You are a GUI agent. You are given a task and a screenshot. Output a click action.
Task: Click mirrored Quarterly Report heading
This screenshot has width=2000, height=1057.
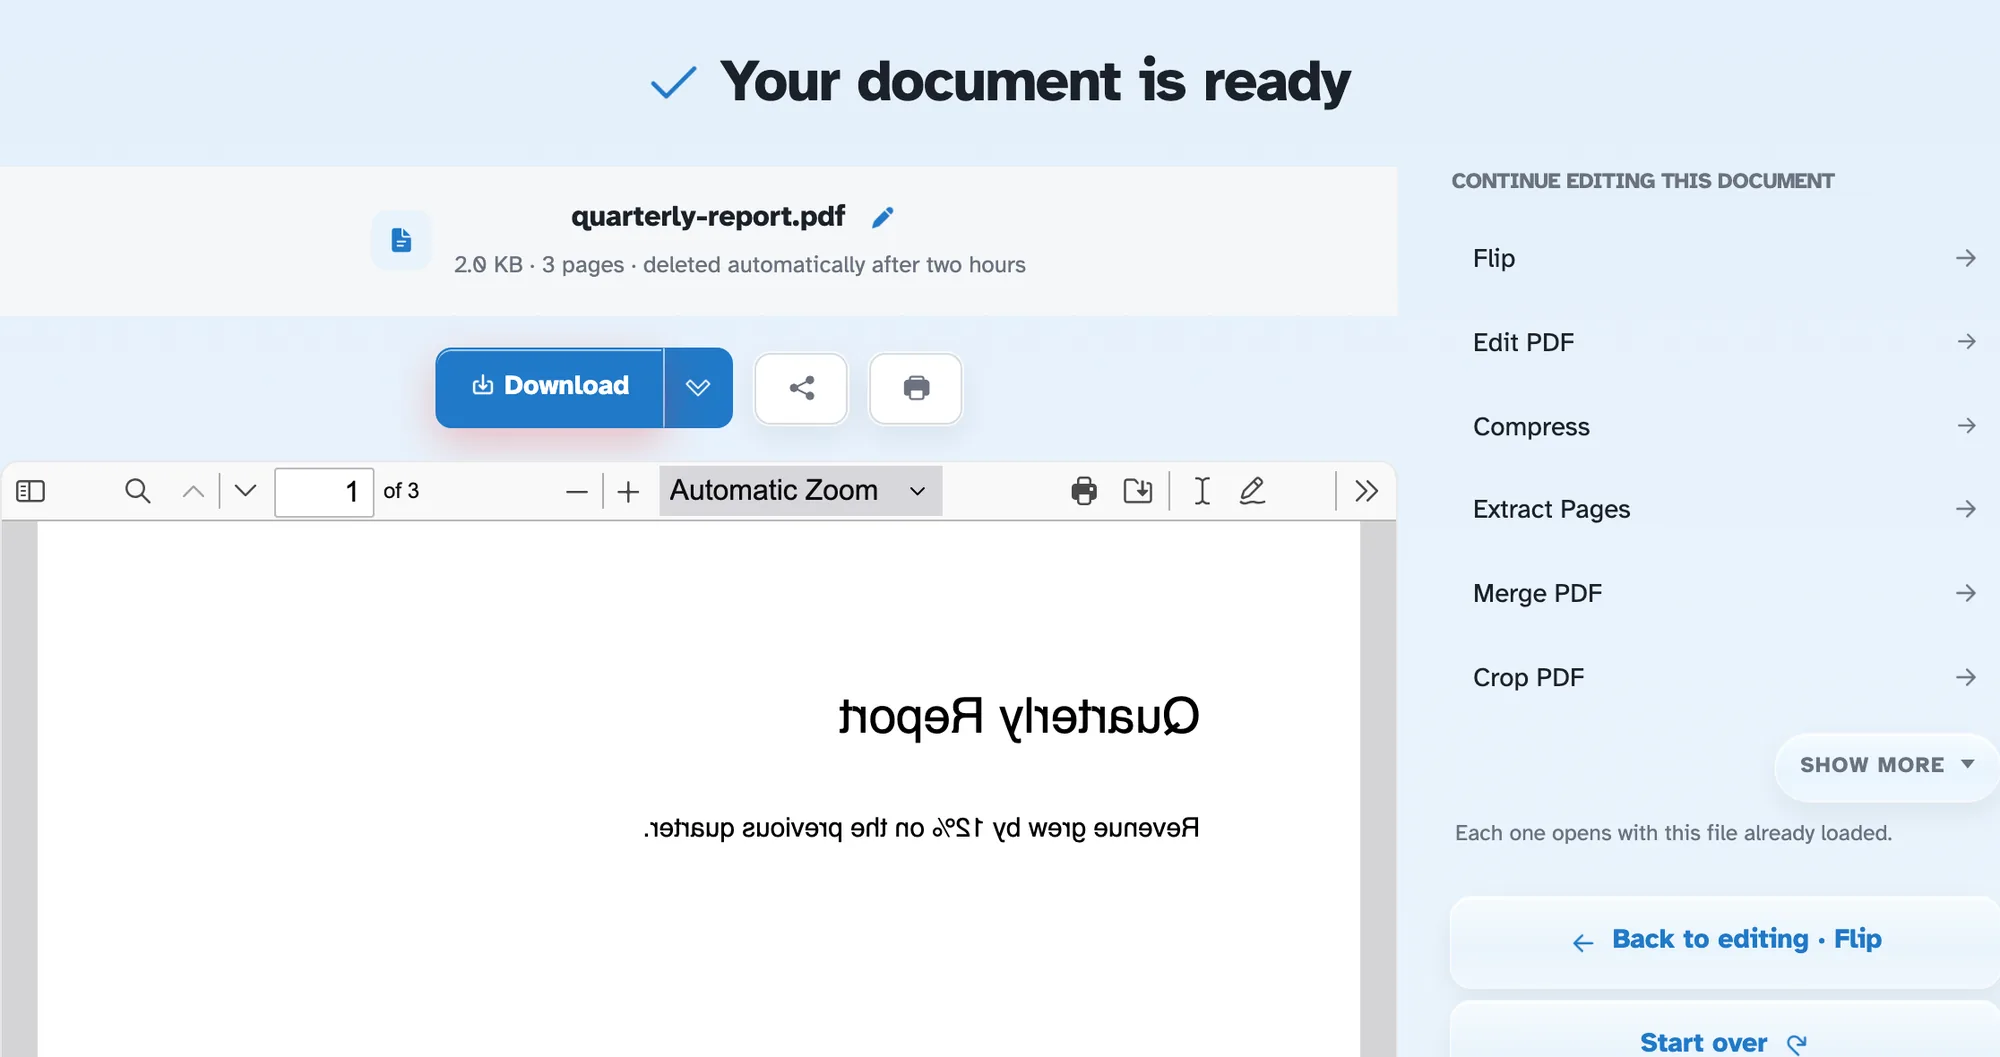pyautogui.click(x=1018, y=718)
